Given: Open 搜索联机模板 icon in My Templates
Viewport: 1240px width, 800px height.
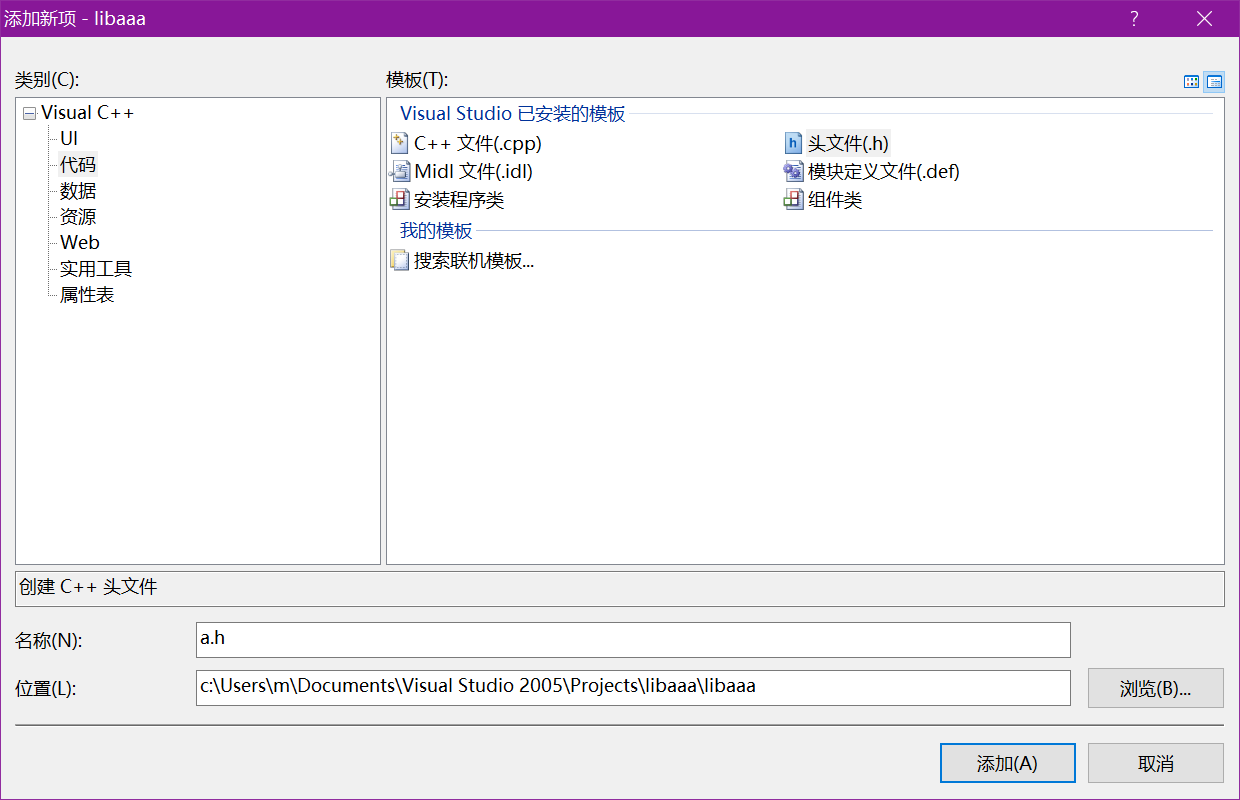Looking at the screenshot, I should 400,261.
